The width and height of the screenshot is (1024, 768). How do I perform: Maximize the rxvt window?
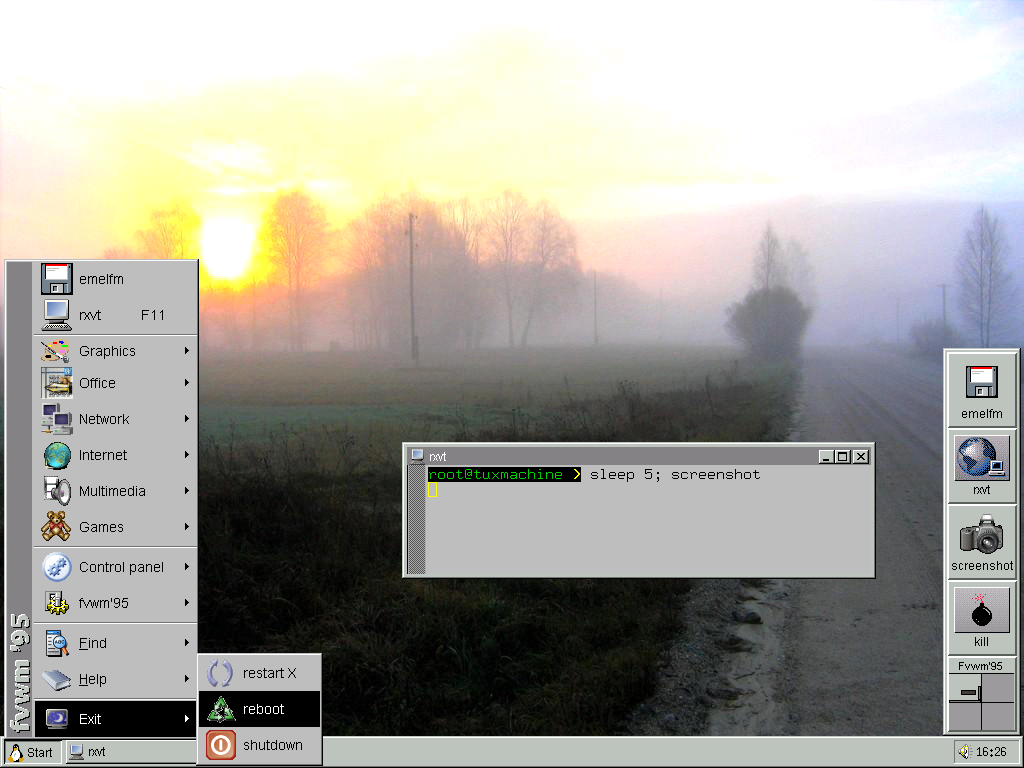842,456
